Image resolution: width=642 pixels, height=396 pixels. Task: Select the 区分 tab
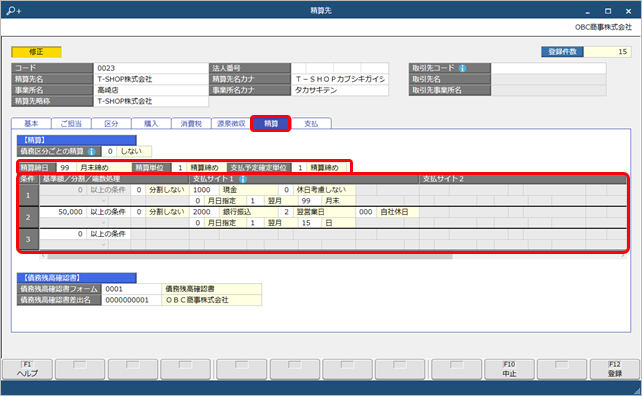coord(111,123)
